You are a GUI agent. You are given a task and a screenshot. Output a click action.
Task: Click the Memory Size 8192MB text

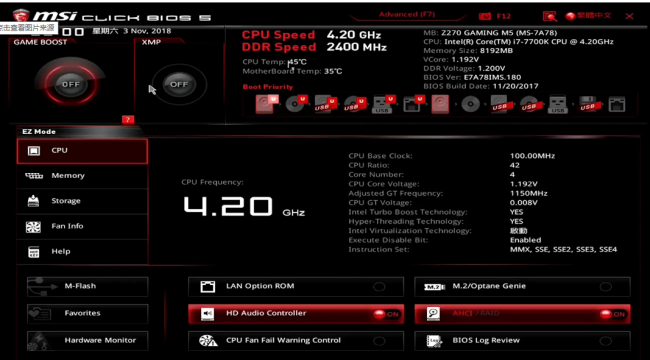click(x=468, y=51)
